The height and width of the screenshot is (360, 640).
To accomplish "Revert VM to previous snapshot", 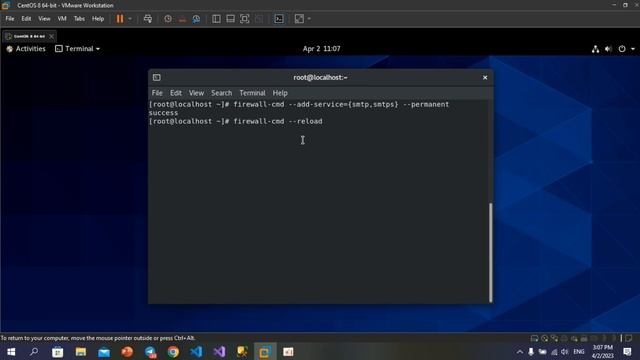I will (182, 19).
